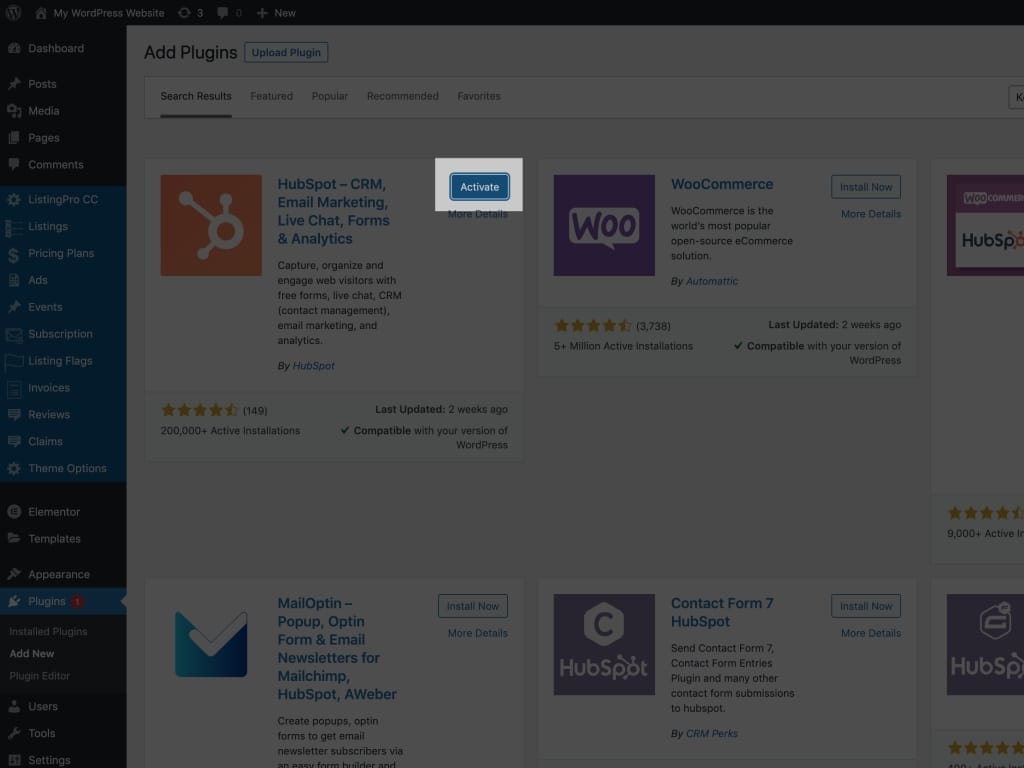Open More Details for Contact Form 7 HubSpot

click(871, 633)
